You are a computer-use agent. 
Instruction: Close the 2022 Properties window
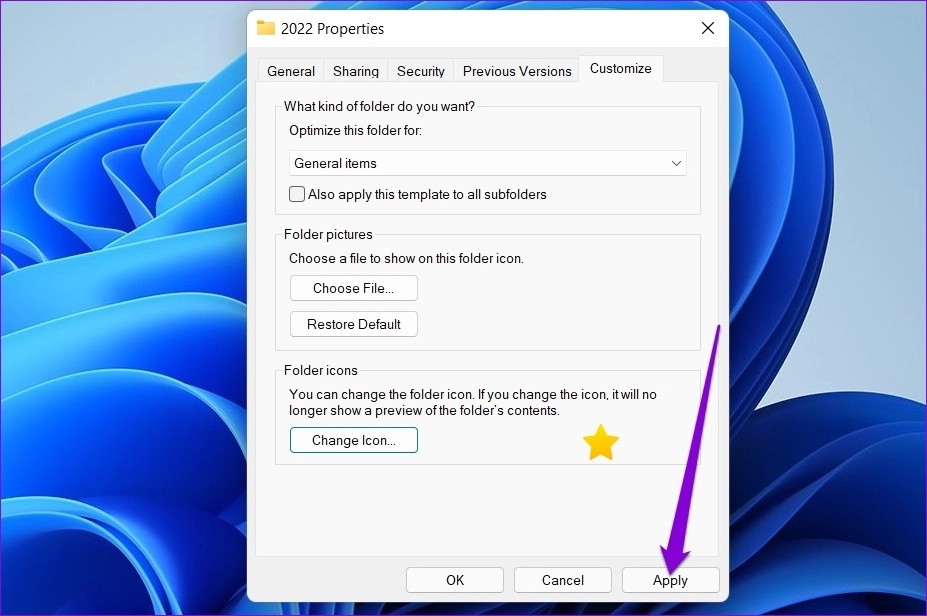[707, 28]
